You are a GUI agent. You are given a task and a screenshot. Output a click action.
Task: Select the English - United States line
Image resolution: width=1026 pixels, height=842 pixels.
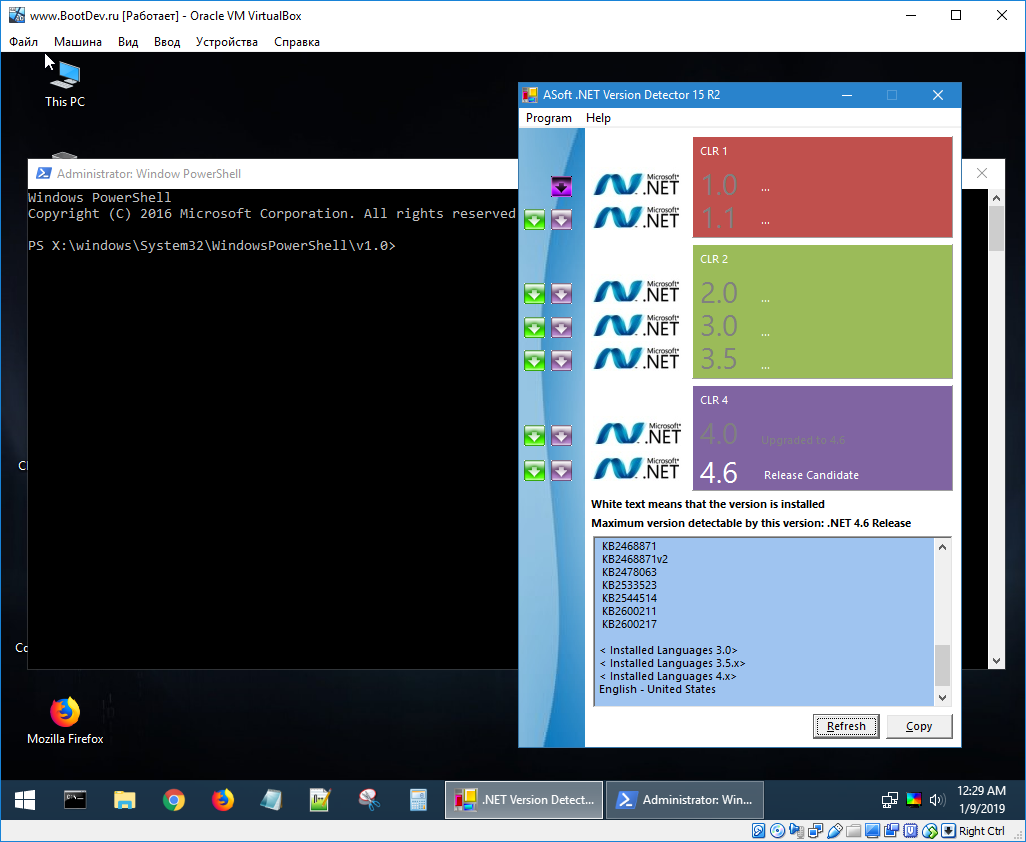pos(657,689)
